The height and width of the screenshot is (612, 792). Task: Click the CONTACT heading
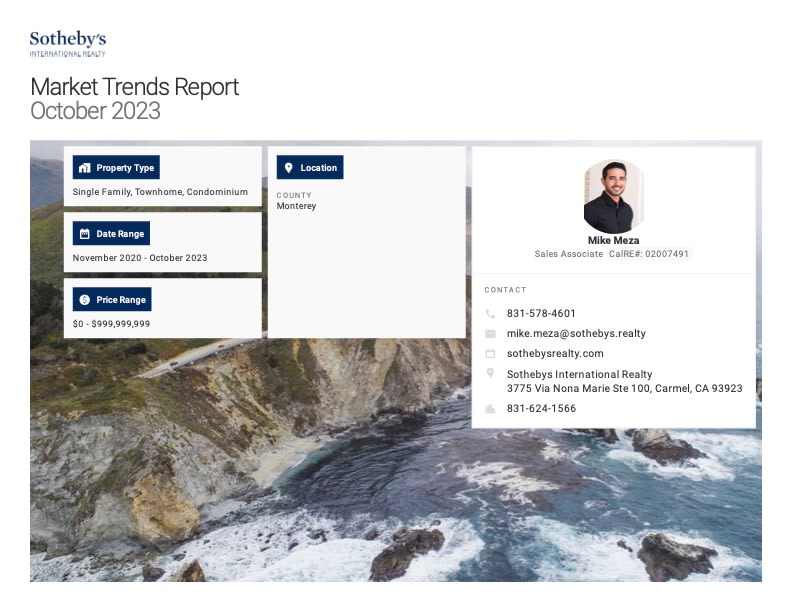pyautogui.click(x=505, y=290)
